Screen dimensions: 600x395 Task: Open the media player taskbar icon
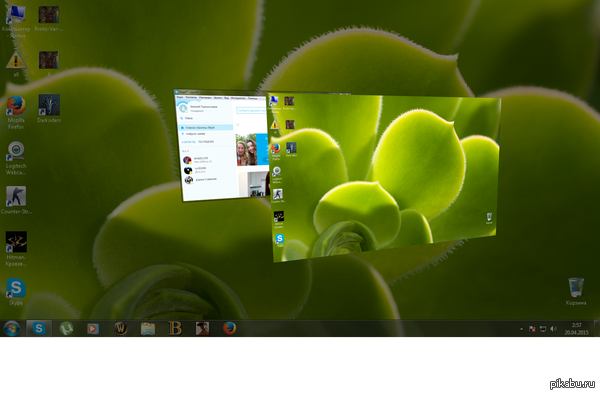93,328
